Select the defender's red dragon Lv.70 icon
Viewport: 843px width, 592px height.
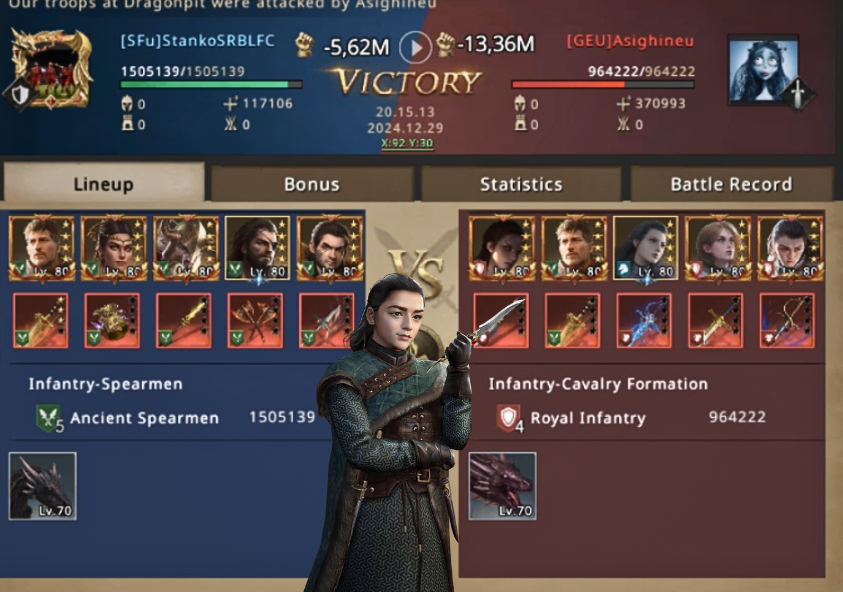point(502,486)
